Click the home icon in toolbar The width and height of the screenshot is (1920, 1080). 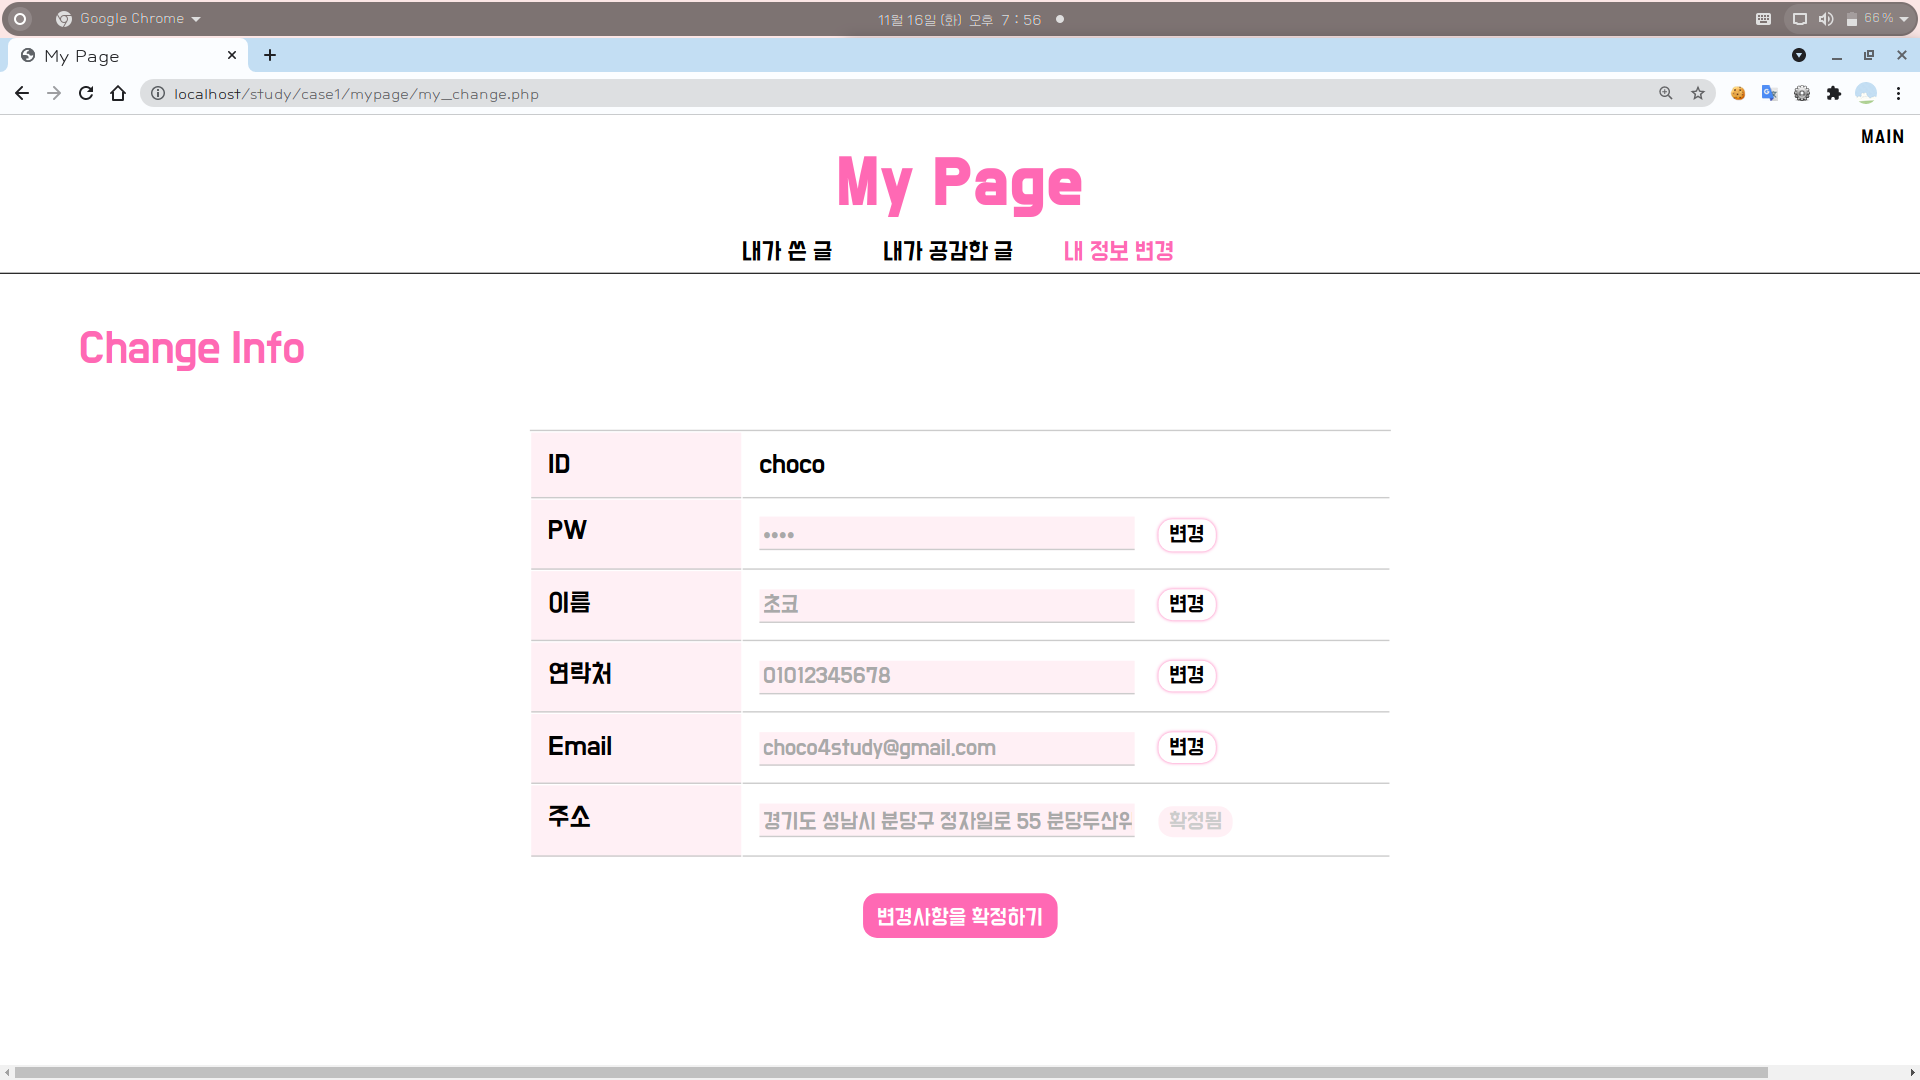coord(118,93)
